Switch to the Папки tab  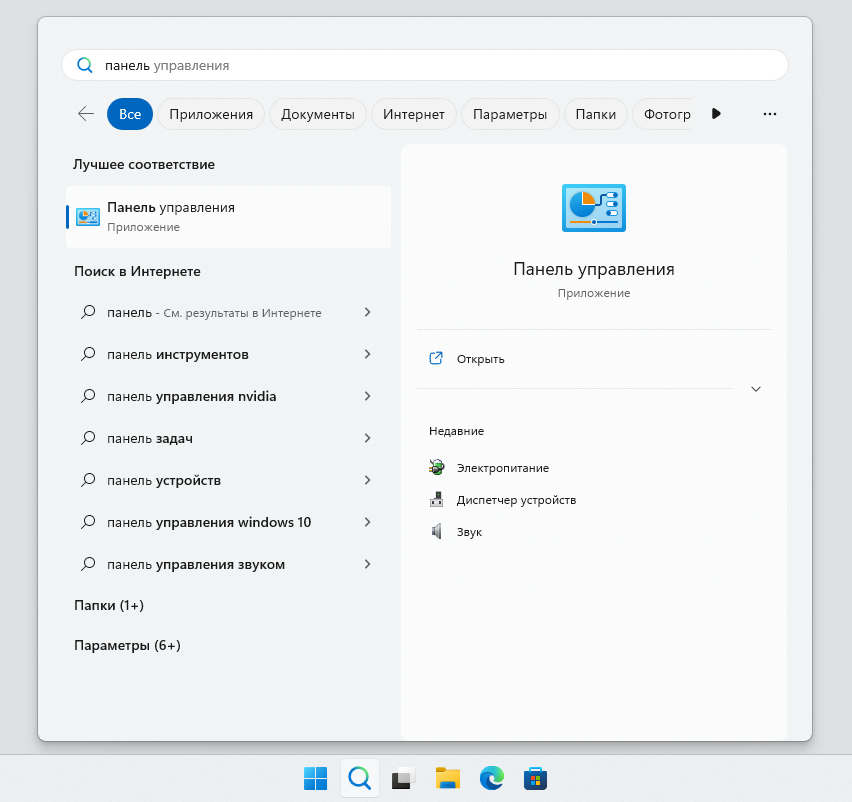pos(596,114)
